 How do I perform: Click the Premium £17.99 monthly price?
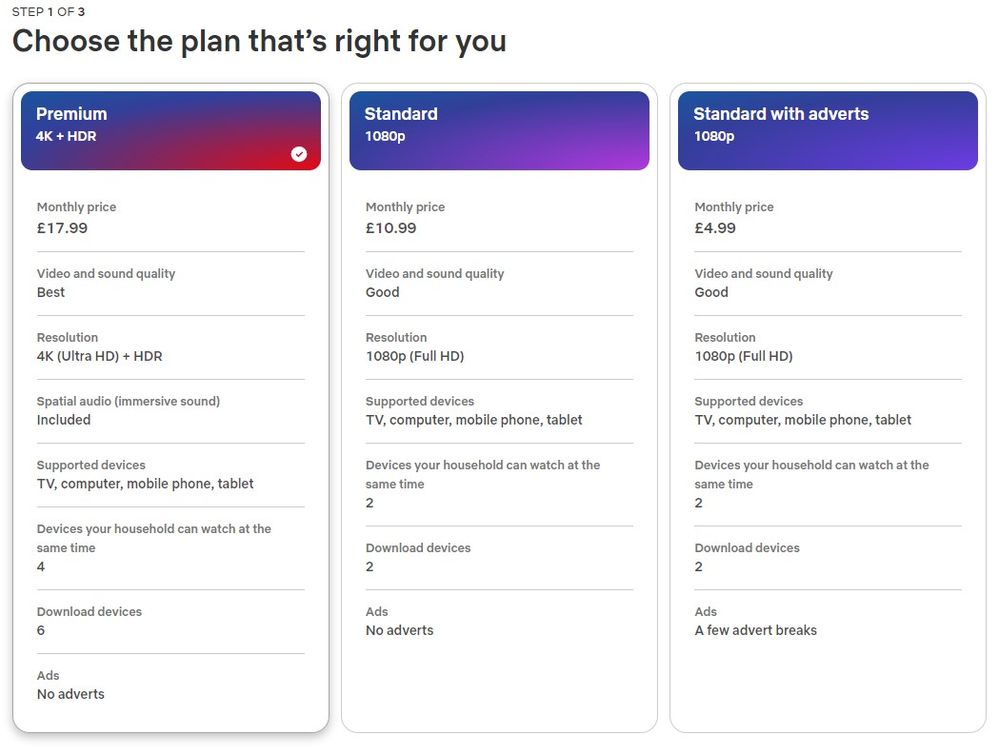pos(62,228)
